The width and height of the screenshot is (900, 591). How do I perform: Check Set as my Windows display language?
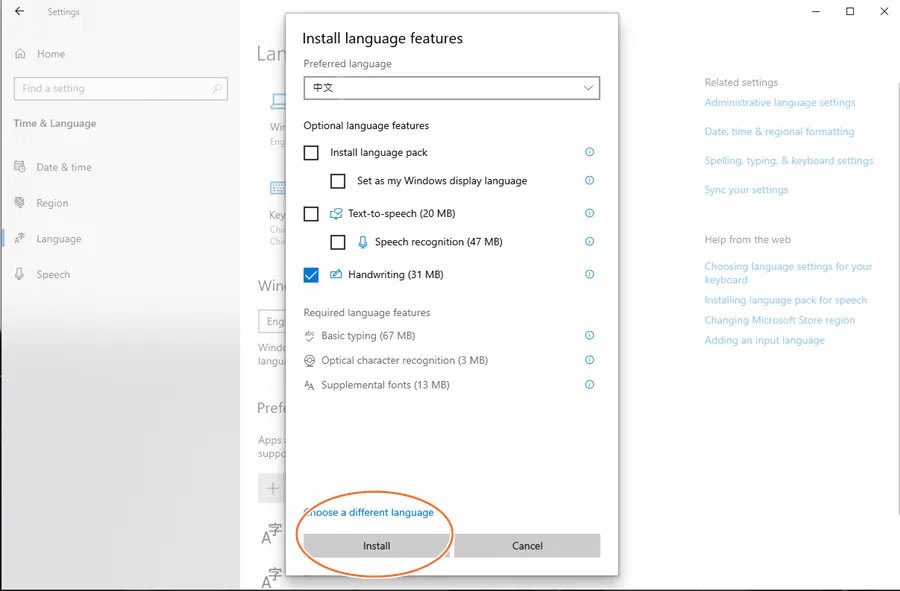pos(338,181)
